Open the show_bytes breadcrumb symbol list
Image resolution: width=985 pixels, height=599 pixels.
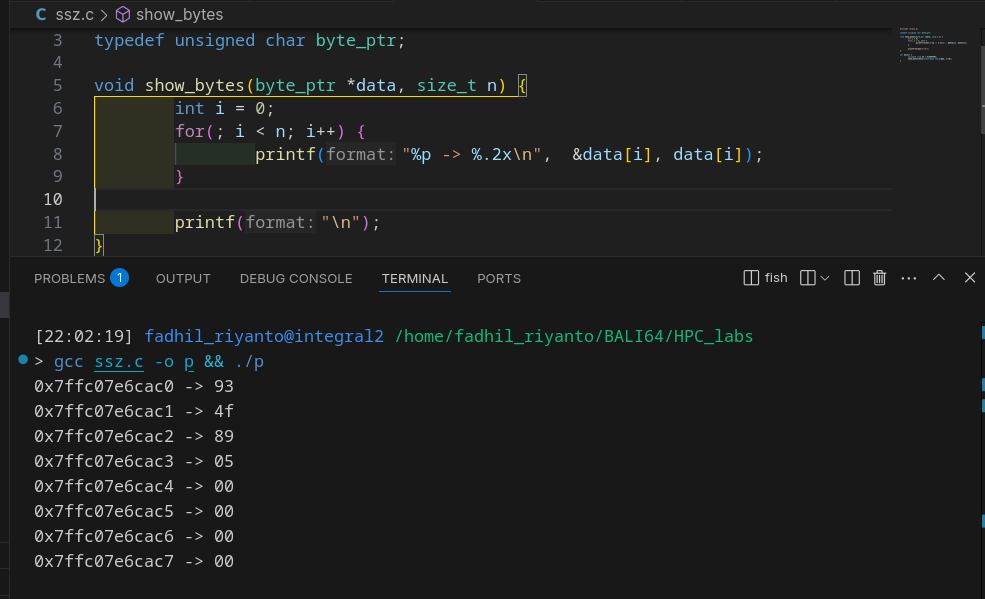point(180,15)
